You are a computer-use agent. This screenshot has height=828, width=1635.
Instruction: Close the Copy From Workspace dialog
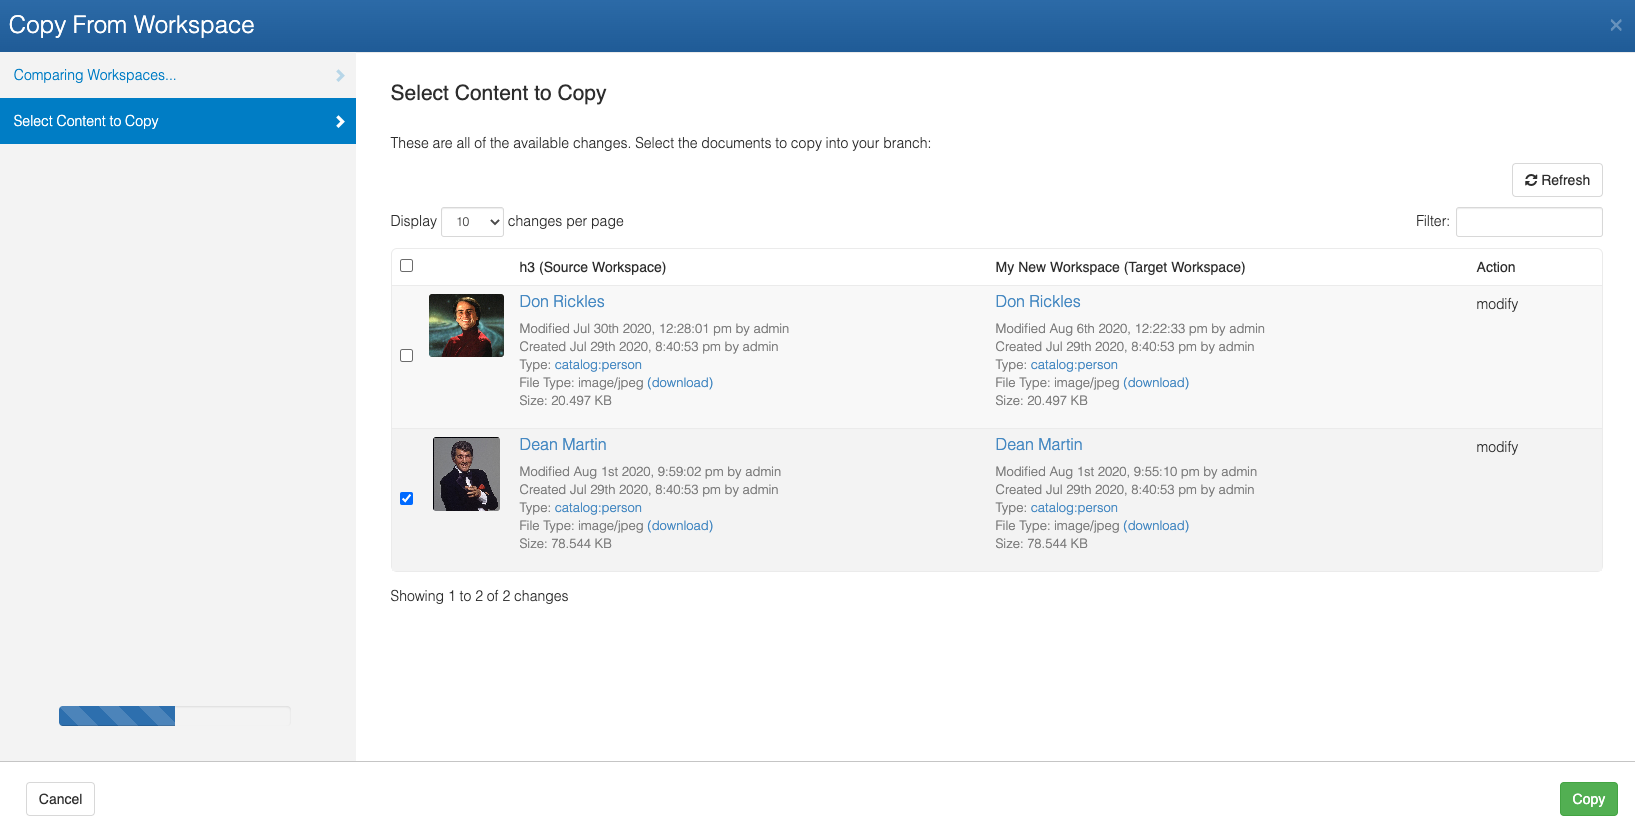(x=1615, y=26)
